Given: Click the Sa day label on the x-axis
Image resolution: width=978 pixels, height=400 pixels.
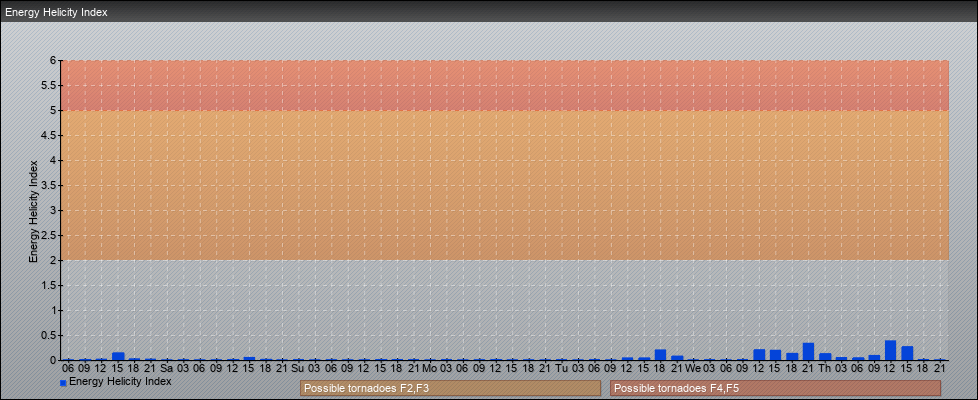Looking at the screenshot, I should click(167, 368).
